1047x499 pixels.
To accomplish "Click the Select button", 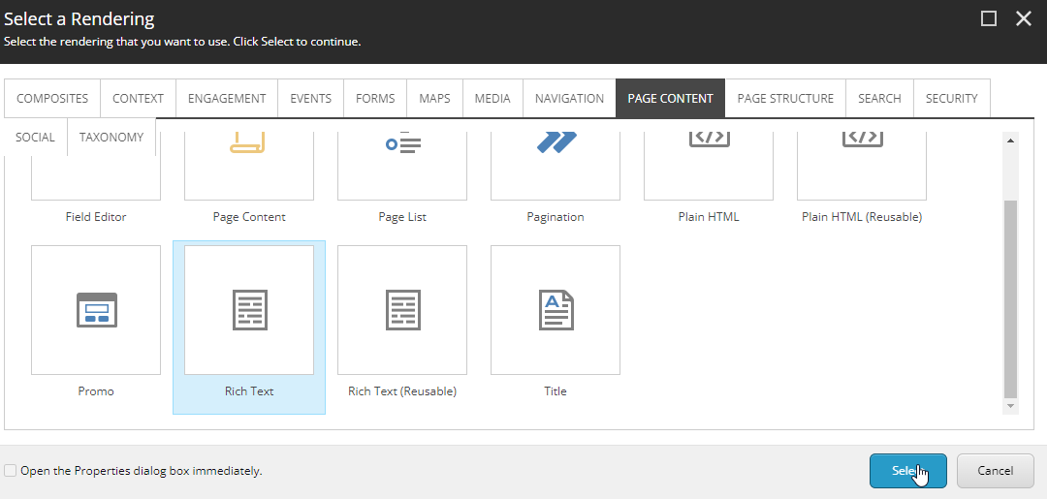I will coord(907,471).
